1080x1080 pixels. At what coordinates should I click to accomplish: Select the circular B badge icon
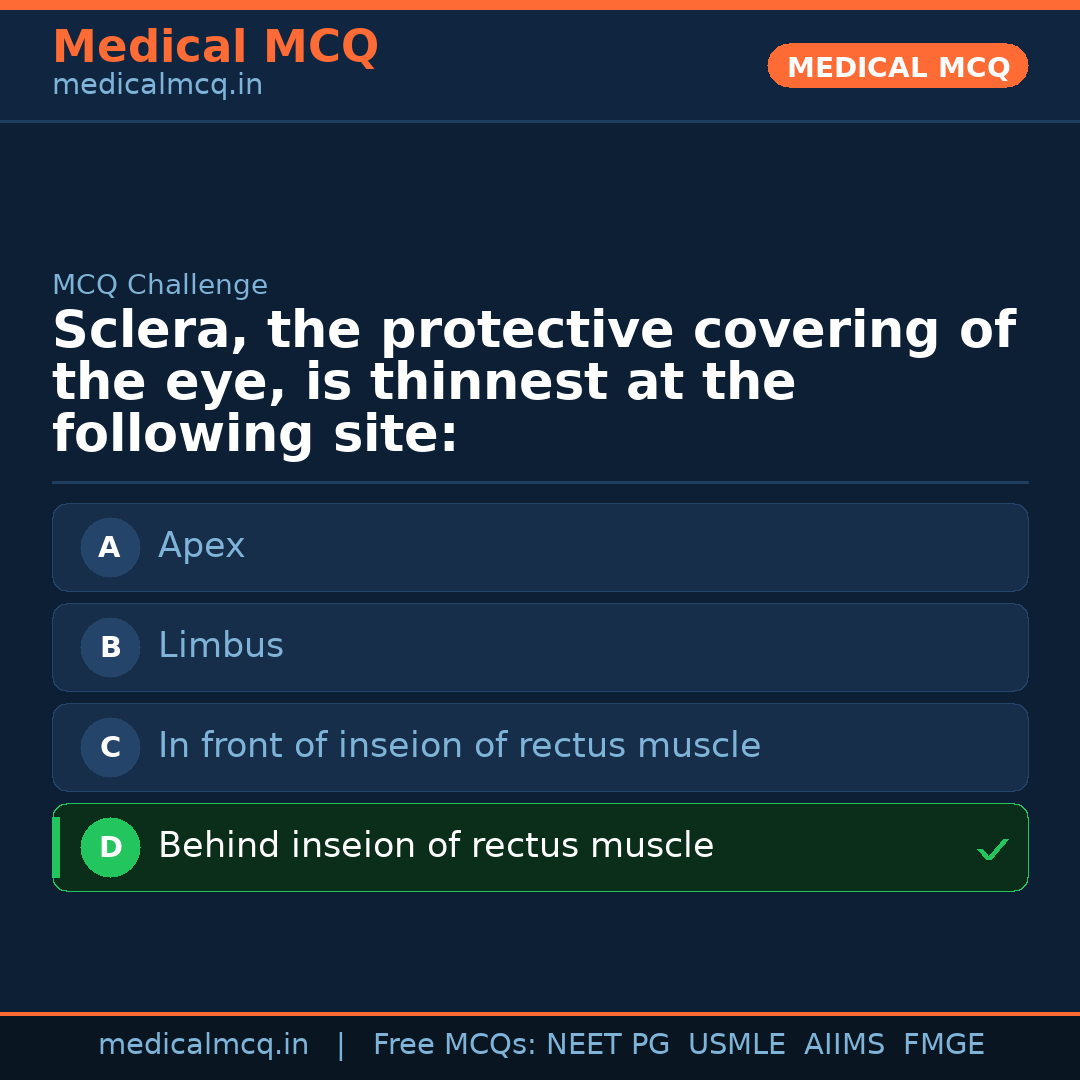(110, 647)
